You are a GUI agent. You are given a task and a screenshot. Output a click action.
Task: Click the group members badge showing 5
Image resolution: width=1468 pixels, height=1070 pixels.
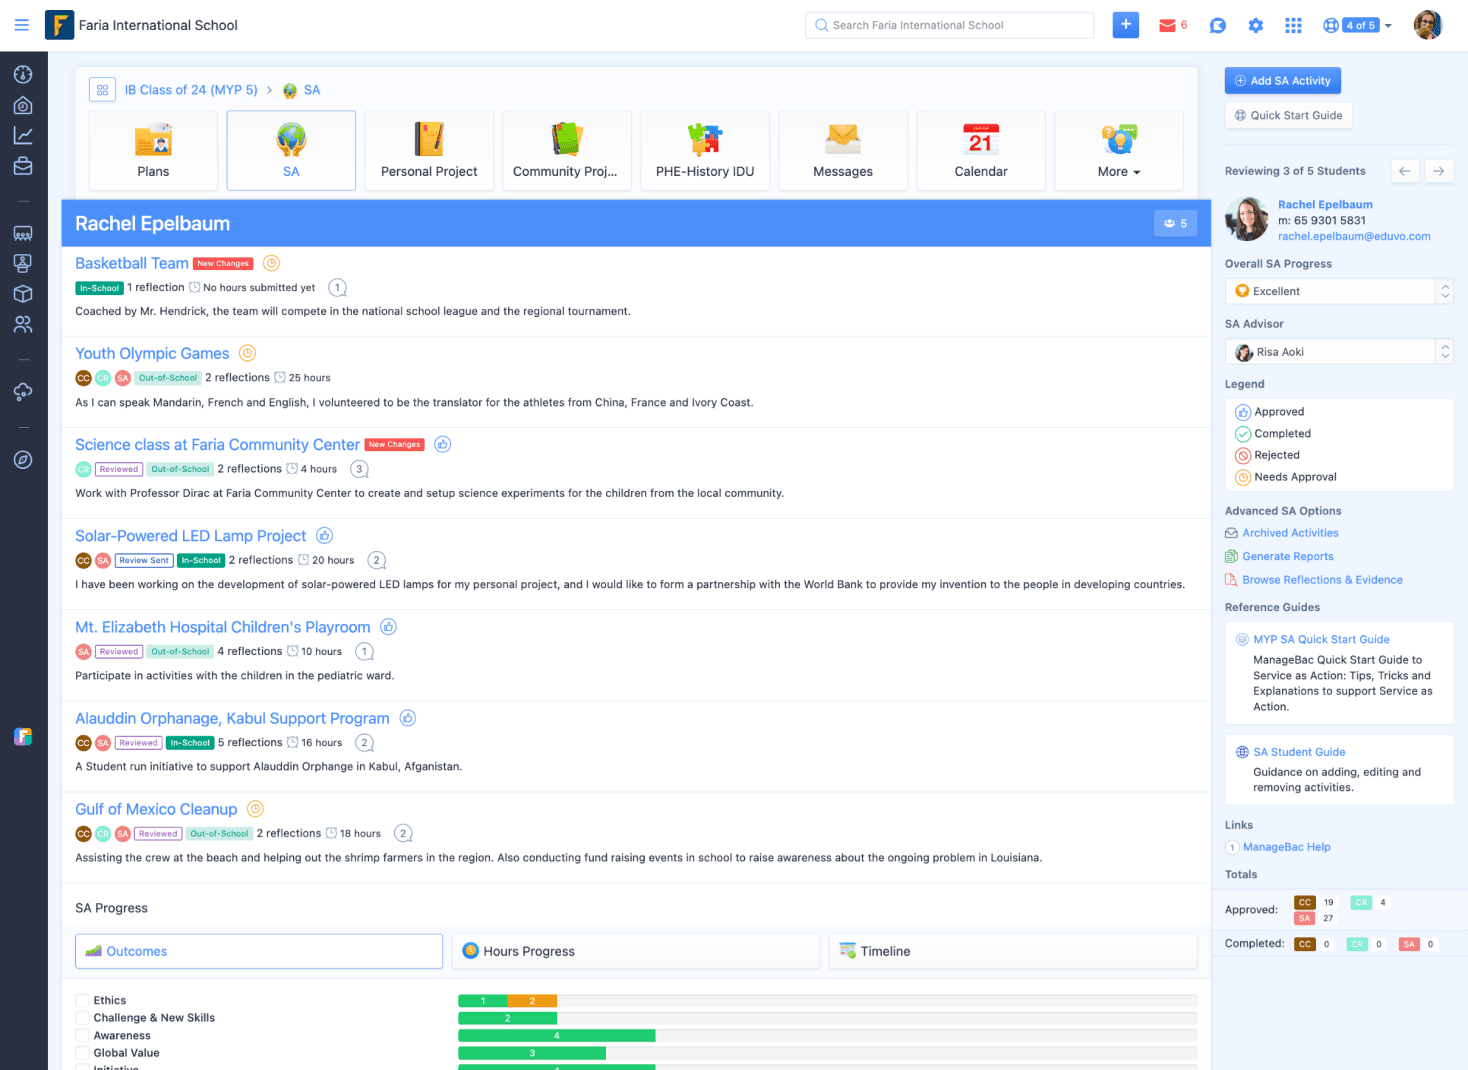(1175, 224)
